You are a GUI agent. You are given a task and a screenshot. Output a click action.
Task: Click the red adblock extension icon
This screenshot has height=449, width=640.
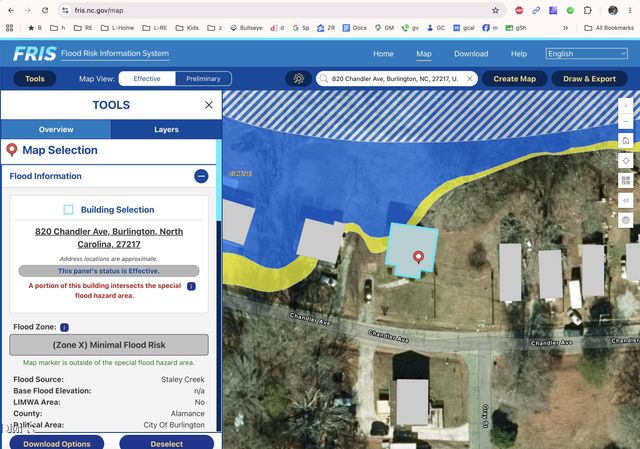click(519, 10)
